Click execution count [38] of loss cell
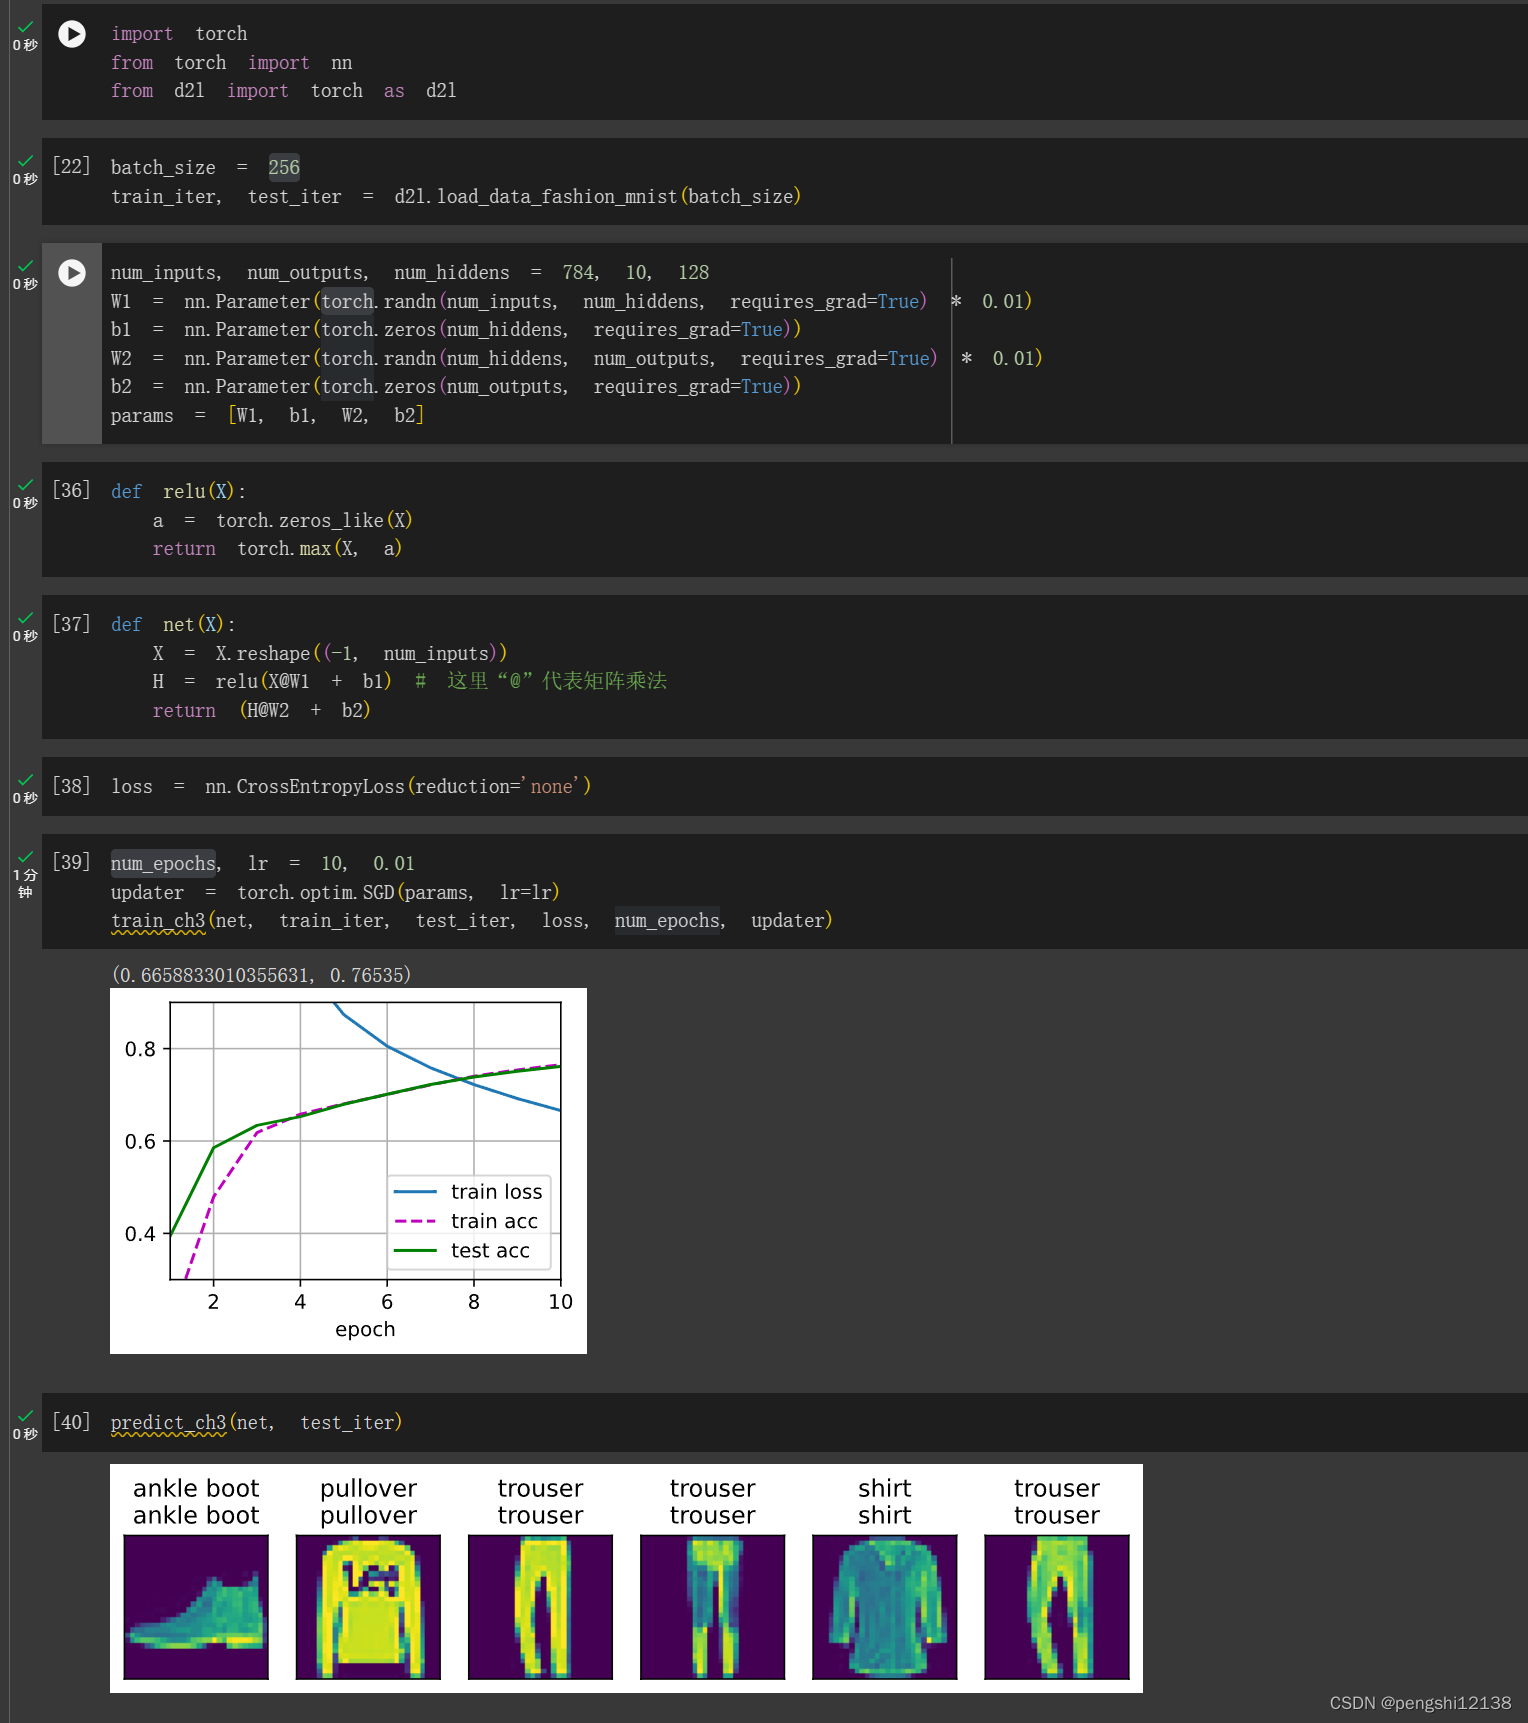The width and height of the screenshot is (1528, 1723). click(71, 786)
